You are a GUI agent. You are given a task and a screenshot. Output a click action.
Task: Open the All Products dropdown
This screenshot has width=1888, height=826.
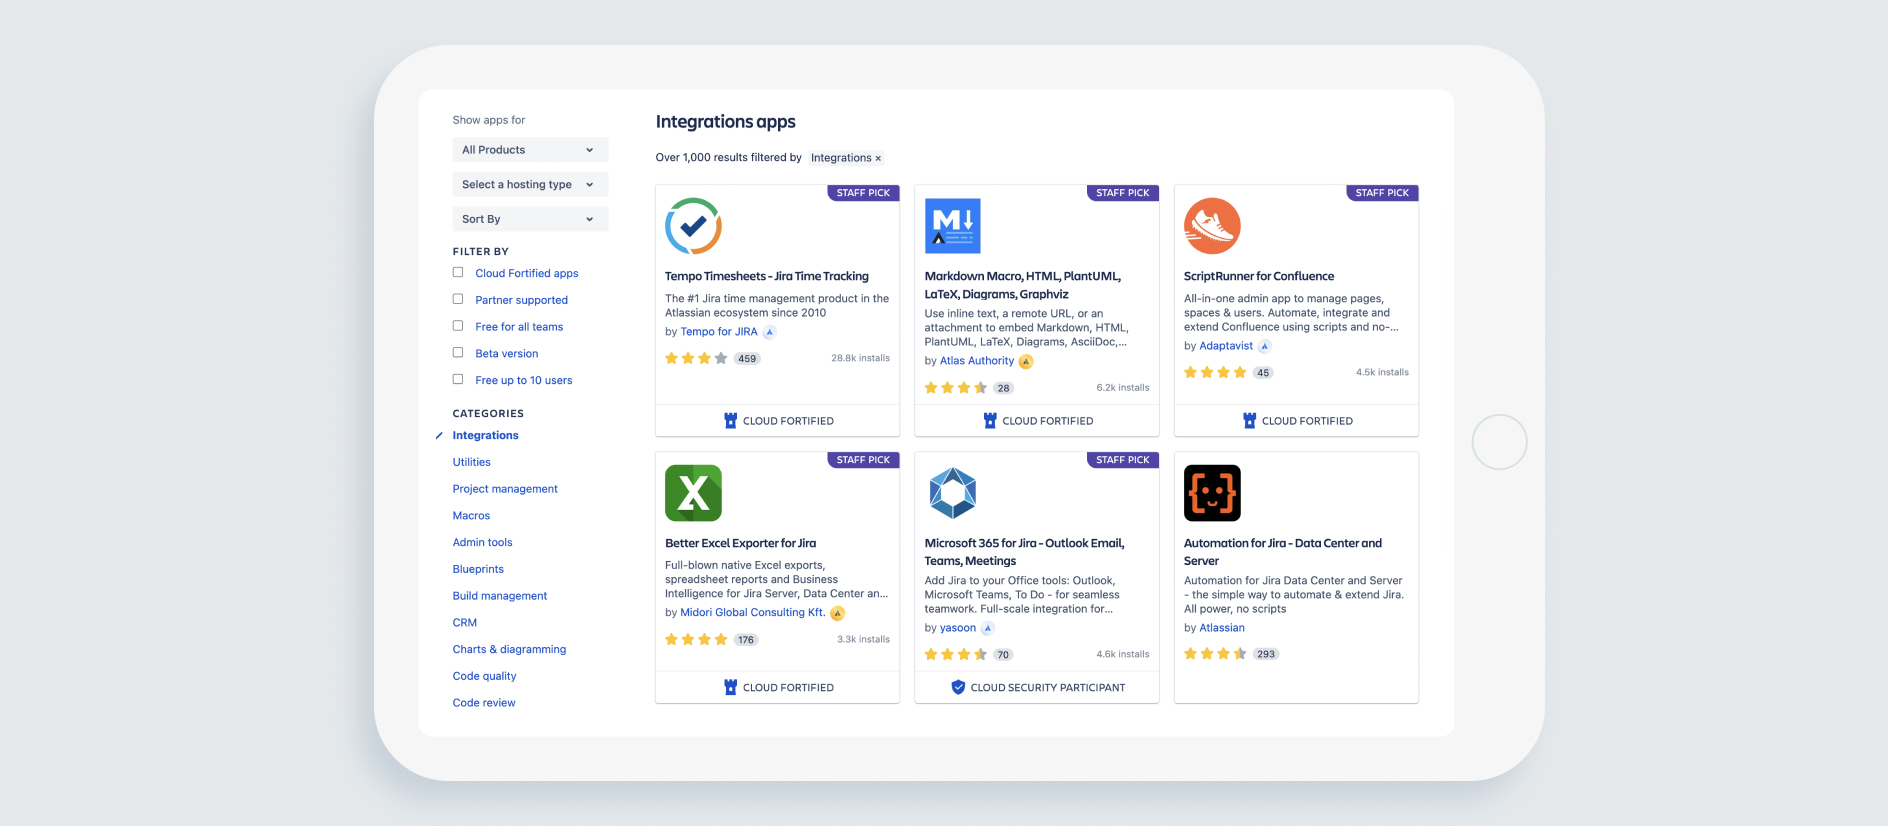530,150
